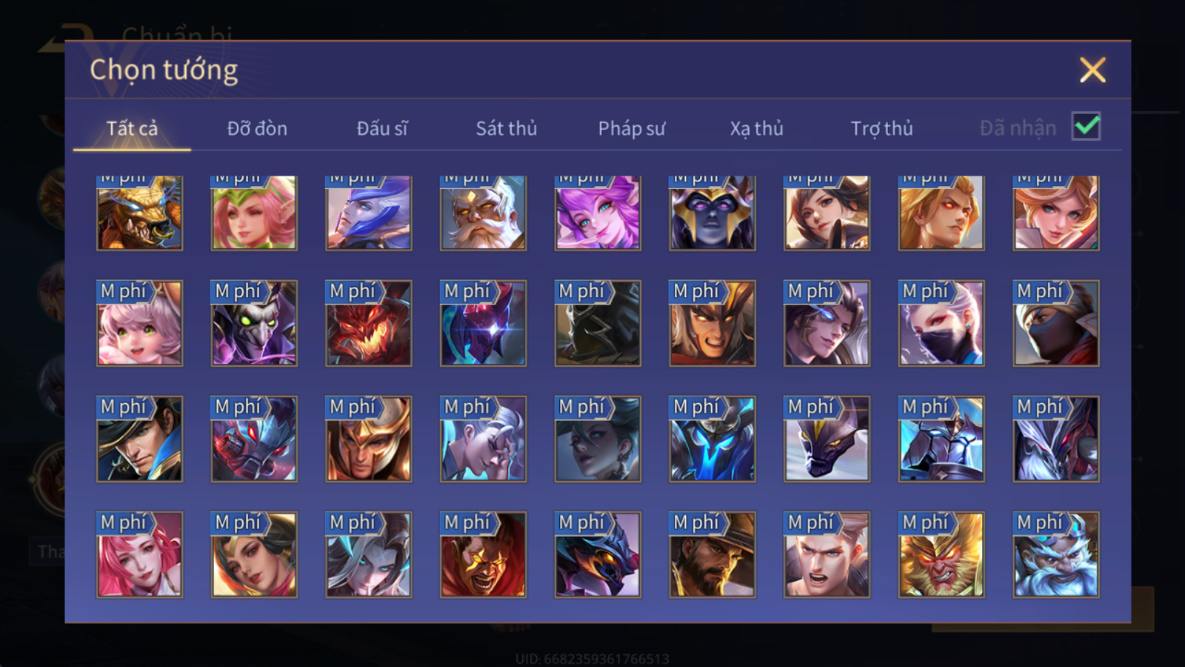The image size is (1185, 667).
Task: Select the golden spartan helmet hero
Action: pos(369,439)
